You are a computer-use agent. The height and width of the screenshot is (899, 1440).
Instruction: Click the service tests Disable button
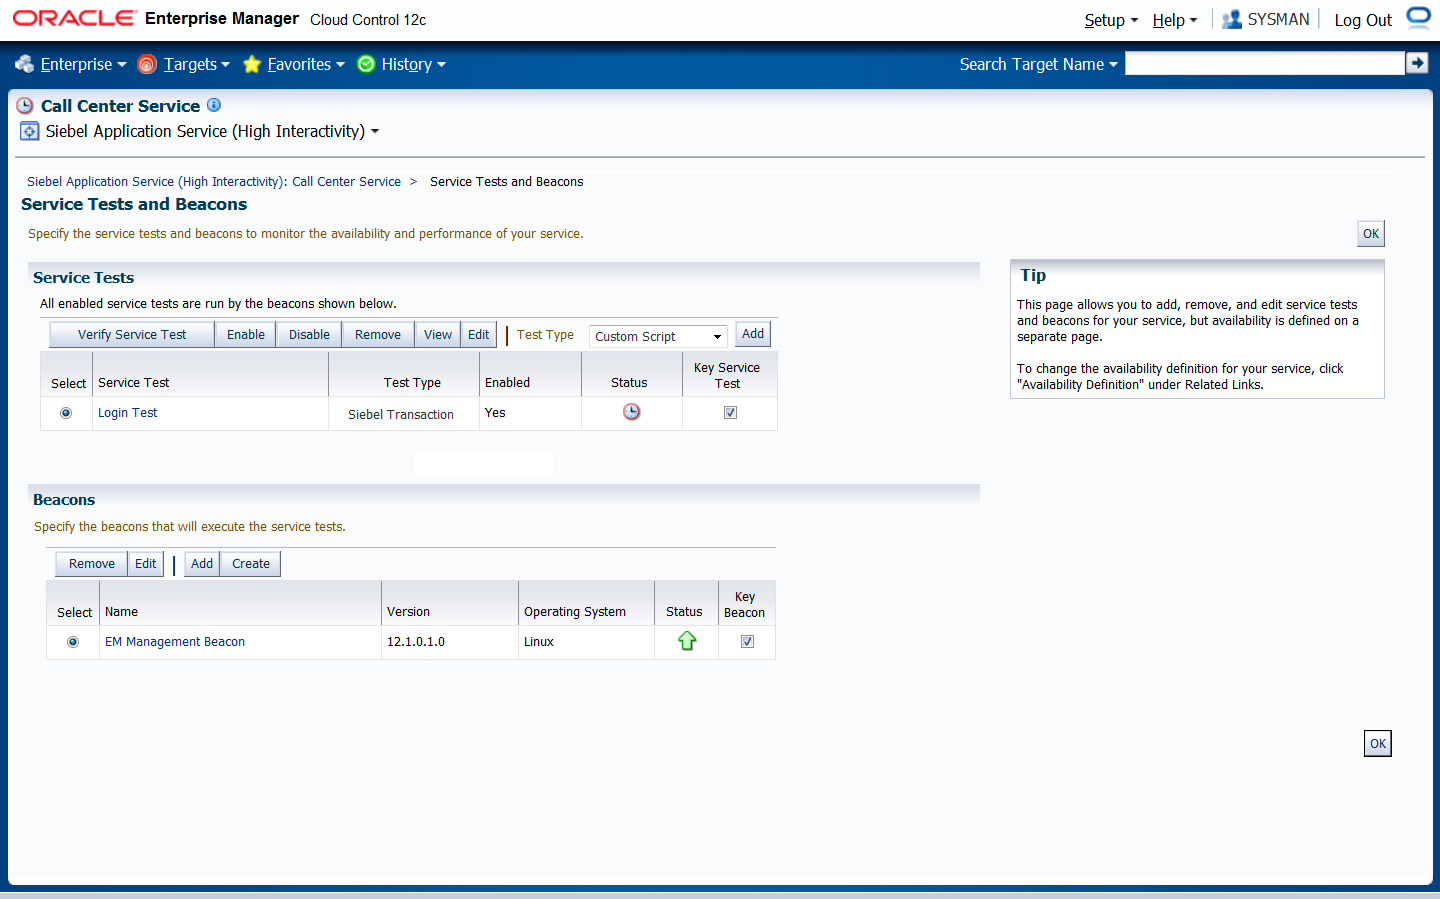pos(309,335)
